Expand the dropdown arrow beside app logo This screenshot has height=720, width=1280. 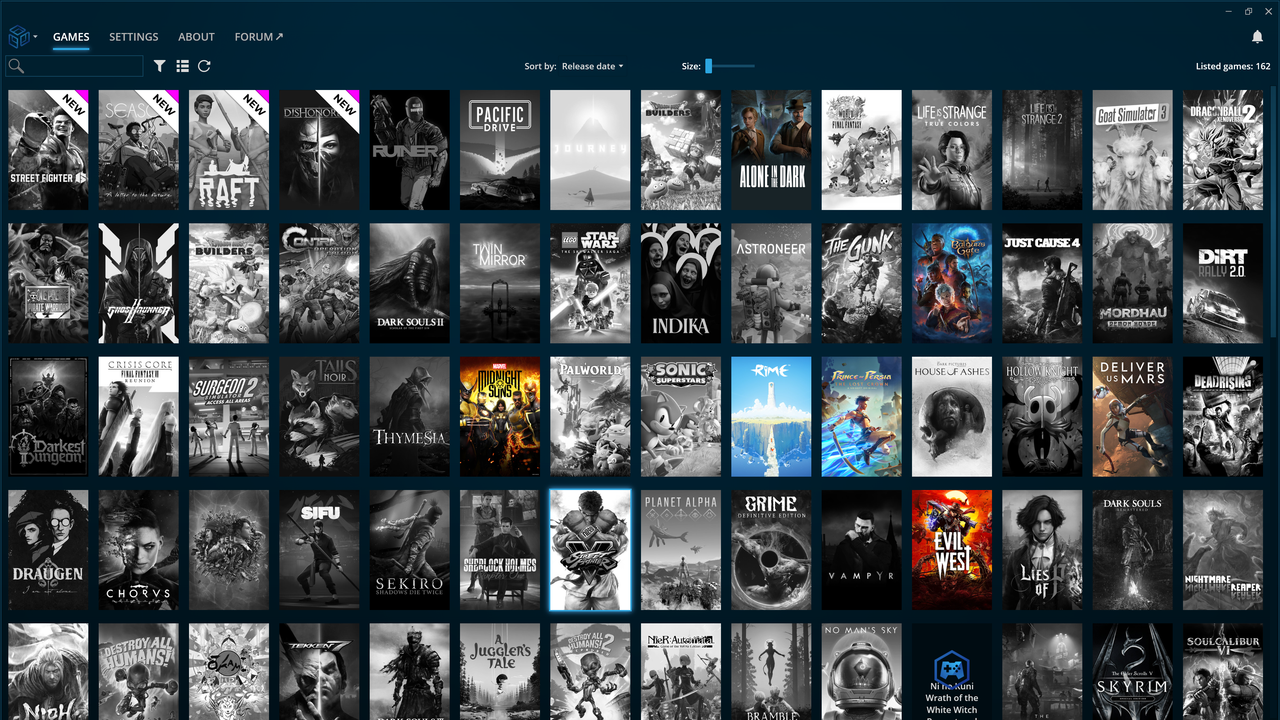(36, 37)
